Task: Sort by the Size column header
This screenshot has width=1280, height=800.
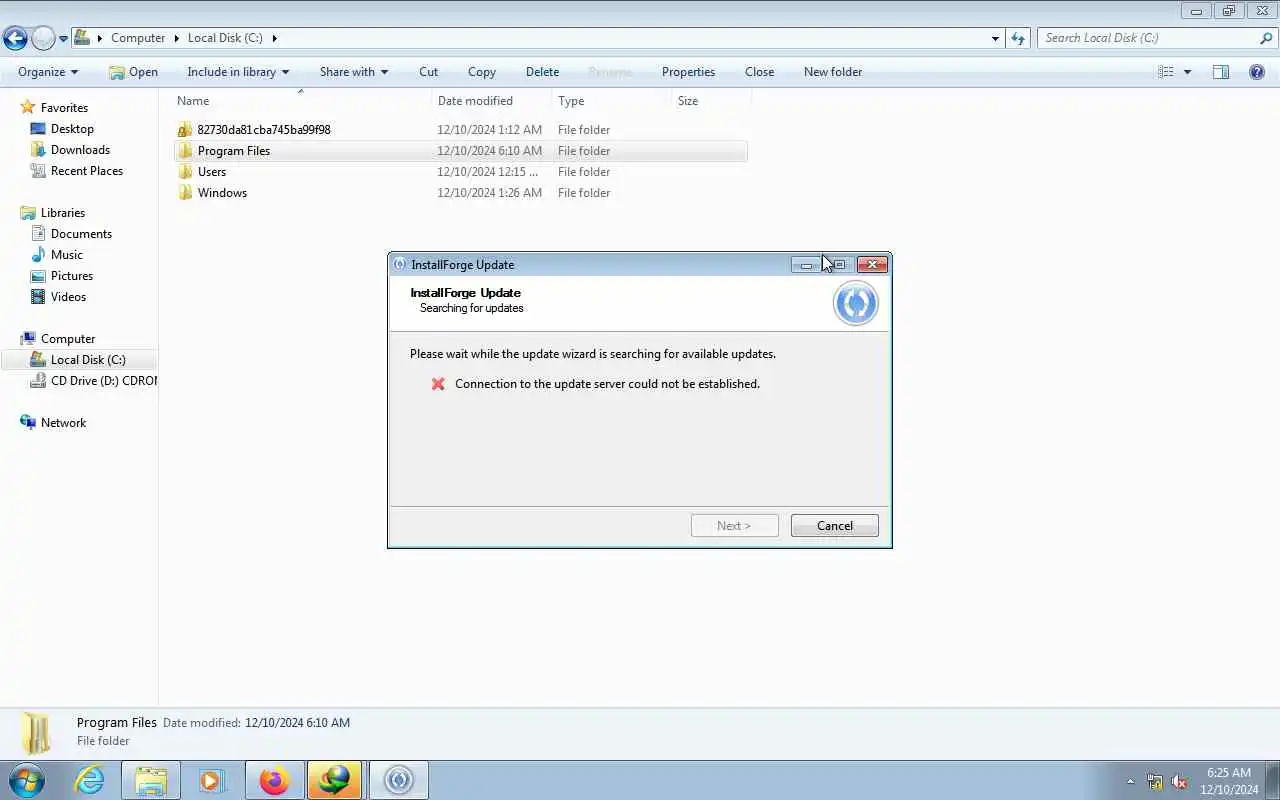Action: pyautogui.click(x=711, y=101)
